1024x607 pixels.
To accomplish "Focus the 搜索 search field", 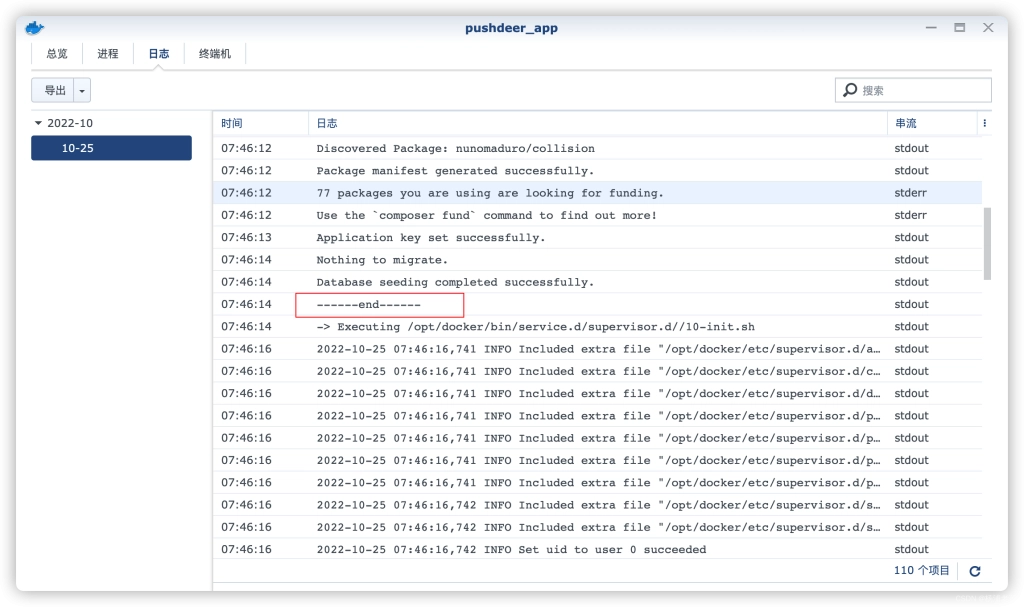I will (922, 90).
